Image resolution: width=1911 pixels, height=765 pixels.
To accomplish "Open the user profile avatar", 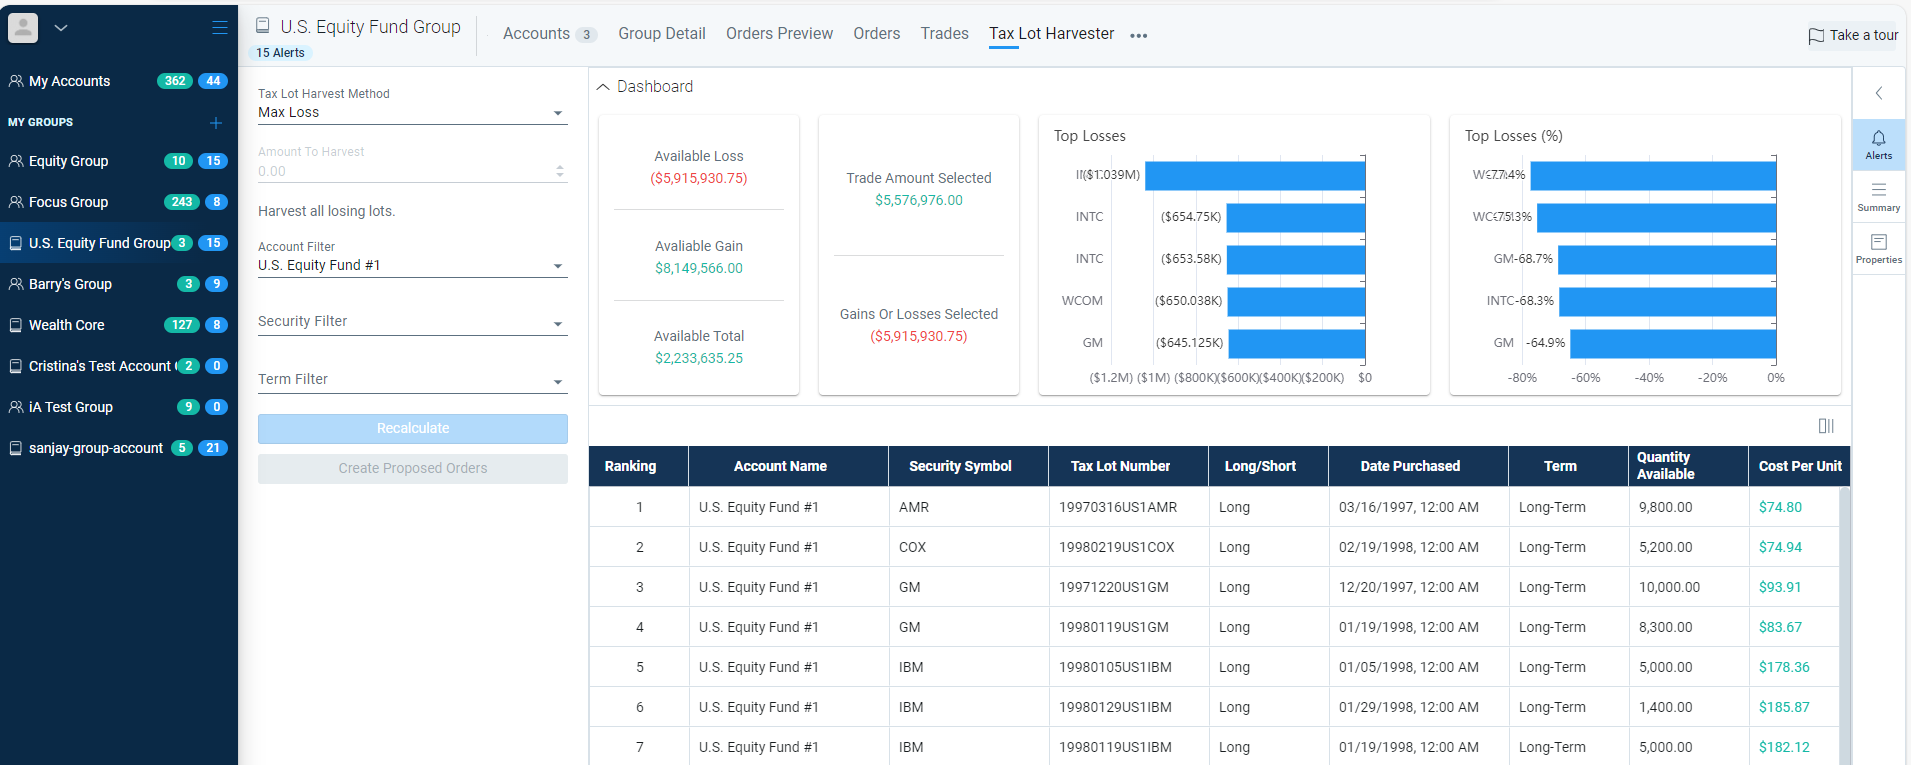I will pos(23,28).
